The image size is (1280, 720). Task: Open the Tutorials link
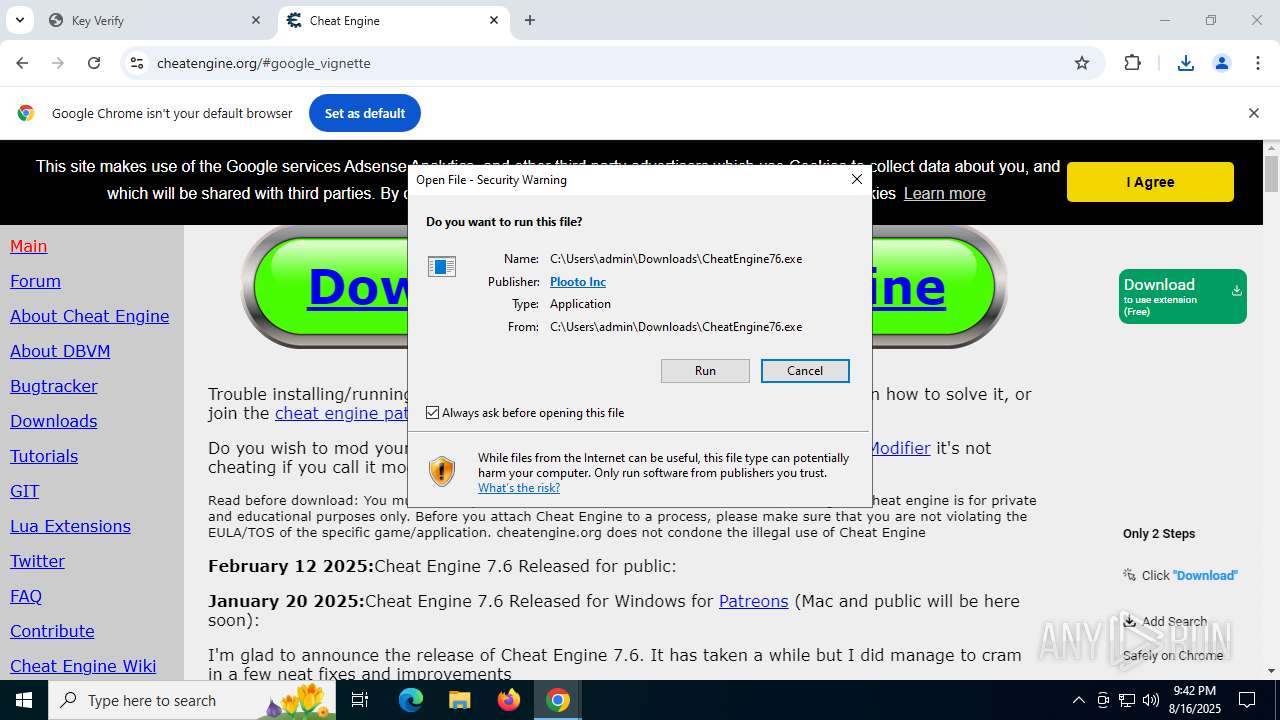click(44, 456)
